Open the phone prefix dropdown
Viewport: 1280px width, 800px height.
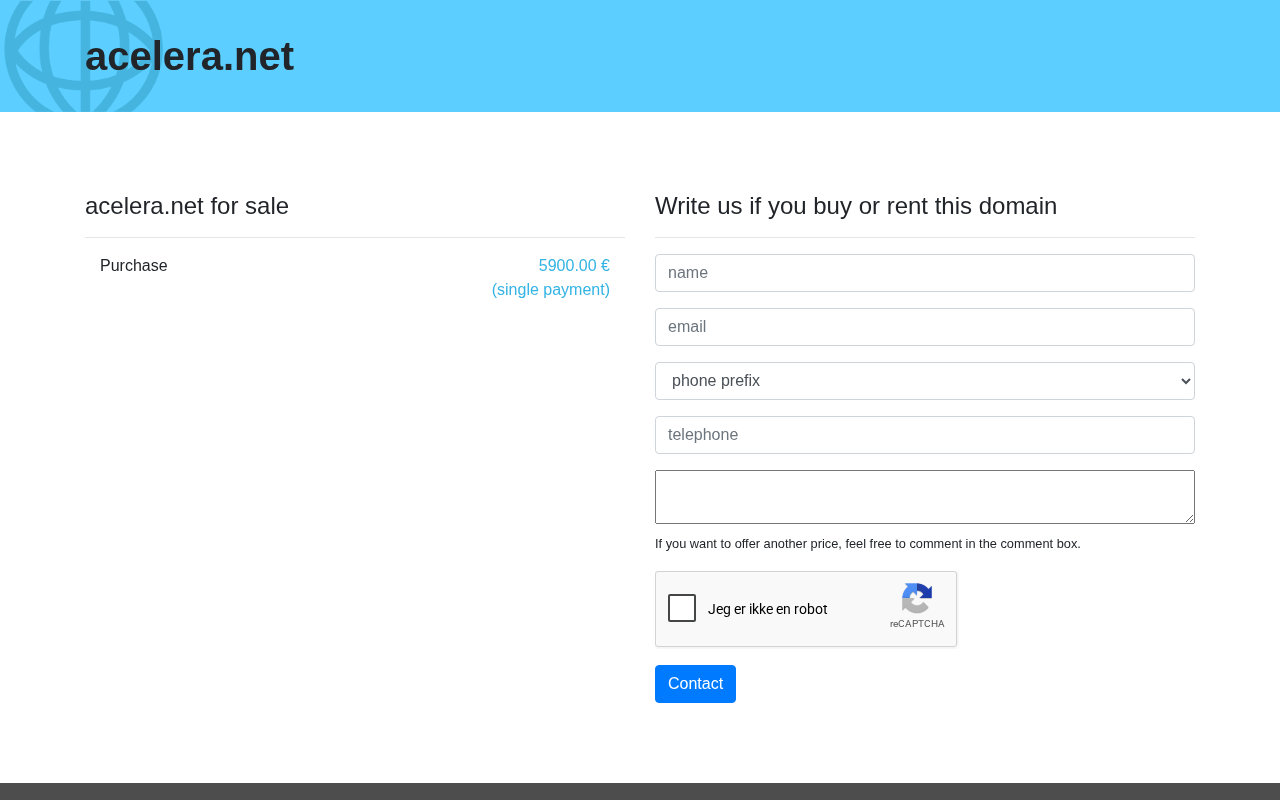point(925,381)
